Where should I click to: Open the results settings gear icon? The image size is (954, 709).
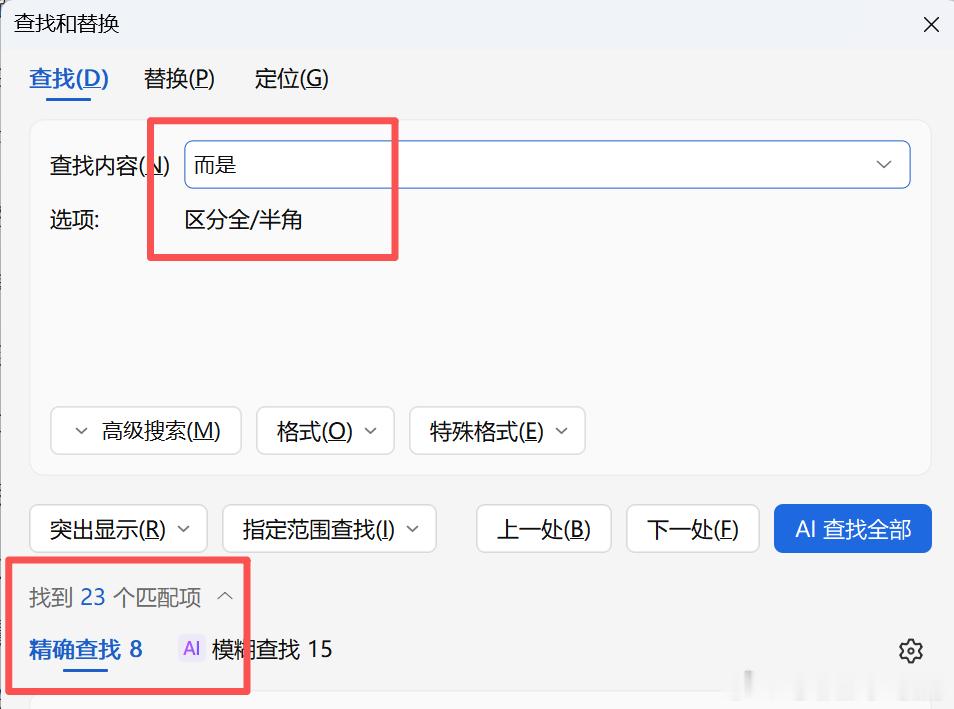pyautogui.click(x=910, y=651)
